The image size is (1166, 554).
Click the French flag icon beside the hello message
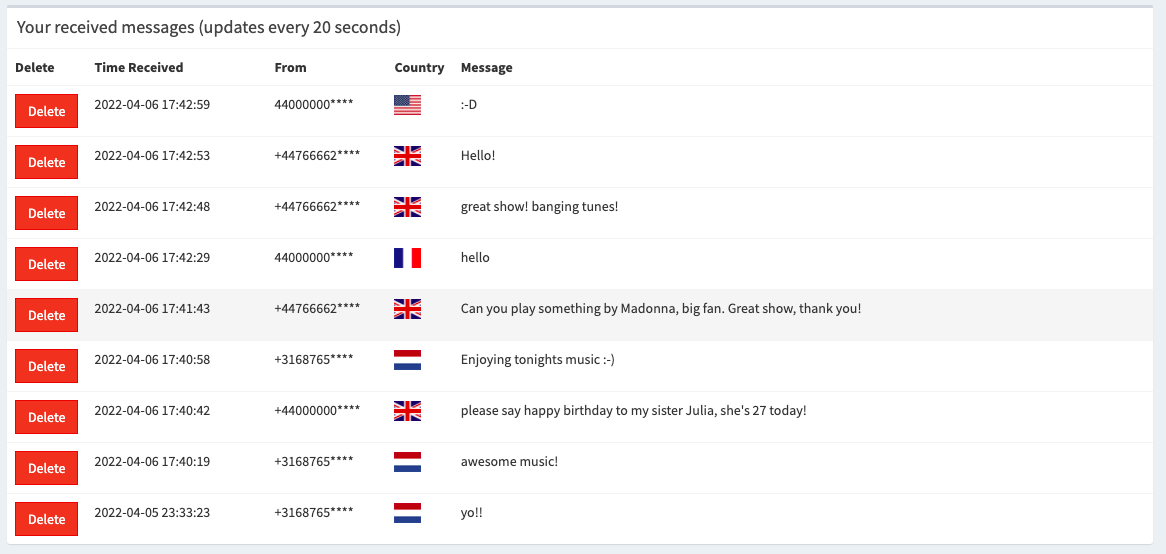pyautogui.click(x=408, y=258)
